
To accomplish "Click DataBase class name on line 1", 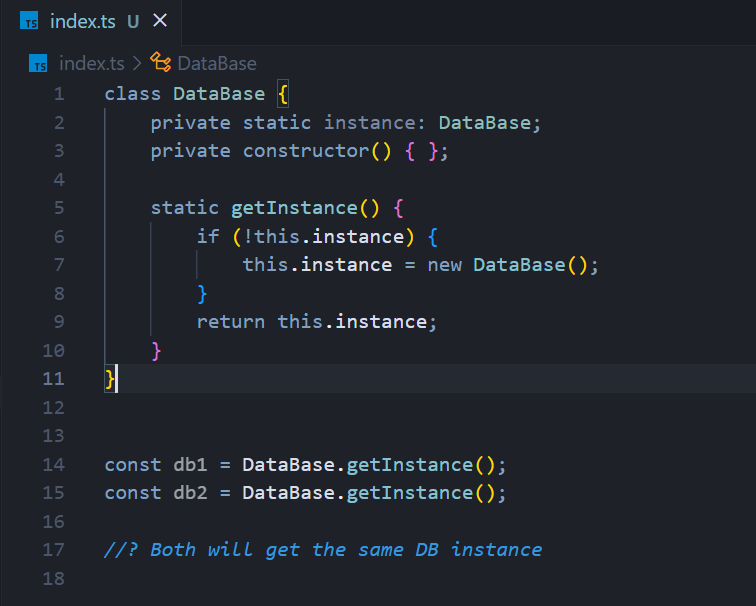I will click(219, 94).
